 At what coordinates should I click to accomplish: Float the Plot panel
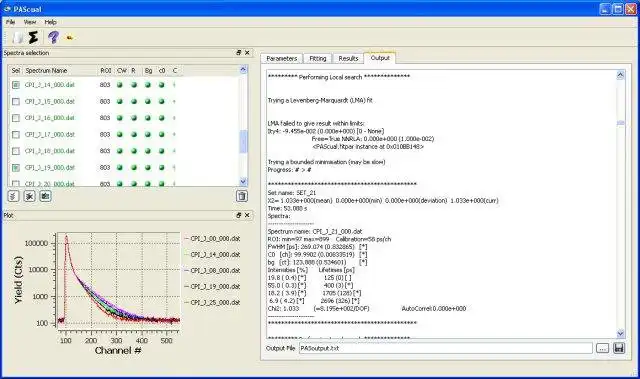pyautogui.click(x=239, y=215)
